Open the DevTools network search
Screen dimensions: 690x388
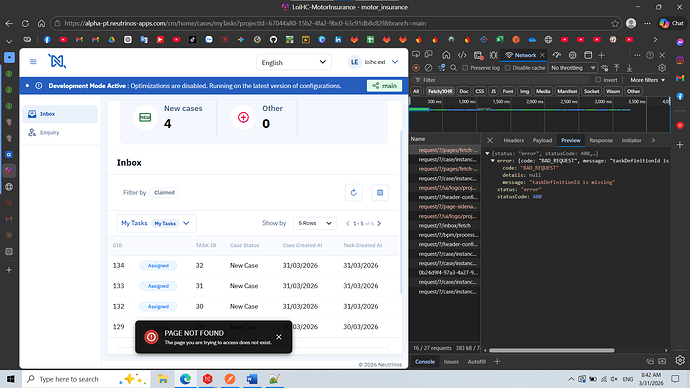click(454, 68)
